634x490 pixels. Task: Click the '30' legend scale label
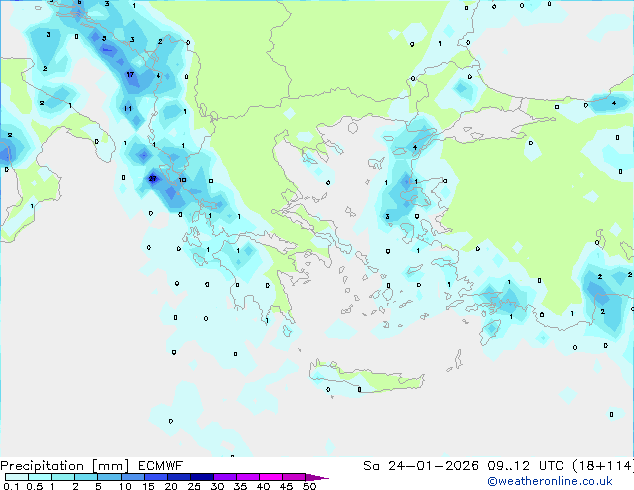(x=217, y=486)
